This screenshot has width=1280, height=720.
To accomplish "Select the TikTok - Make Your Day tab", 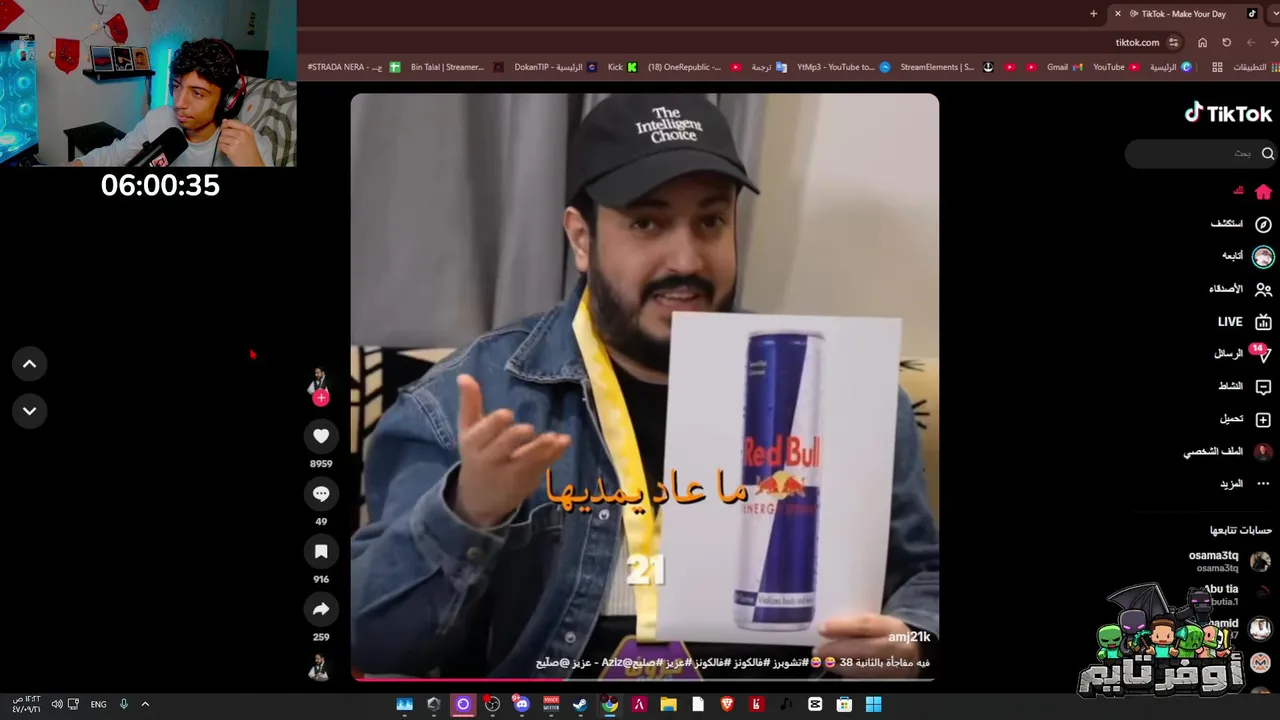I will pos(1184,14).
